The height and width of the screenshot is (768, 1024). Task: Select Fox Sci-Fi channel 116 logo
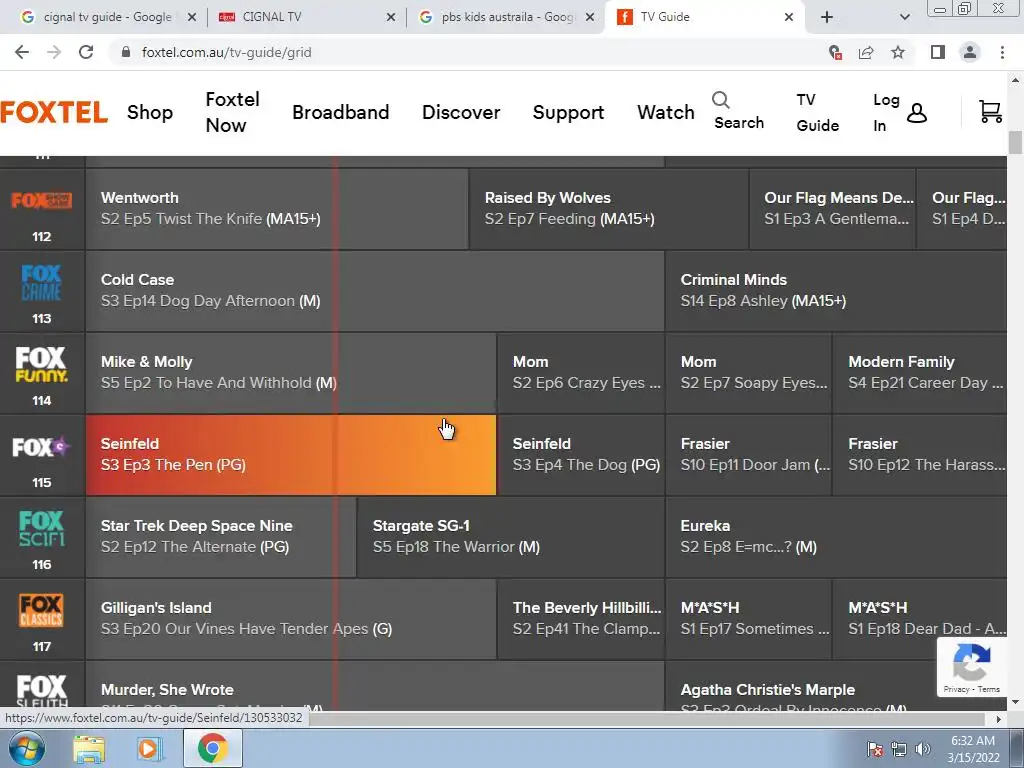tap(42, 528)
